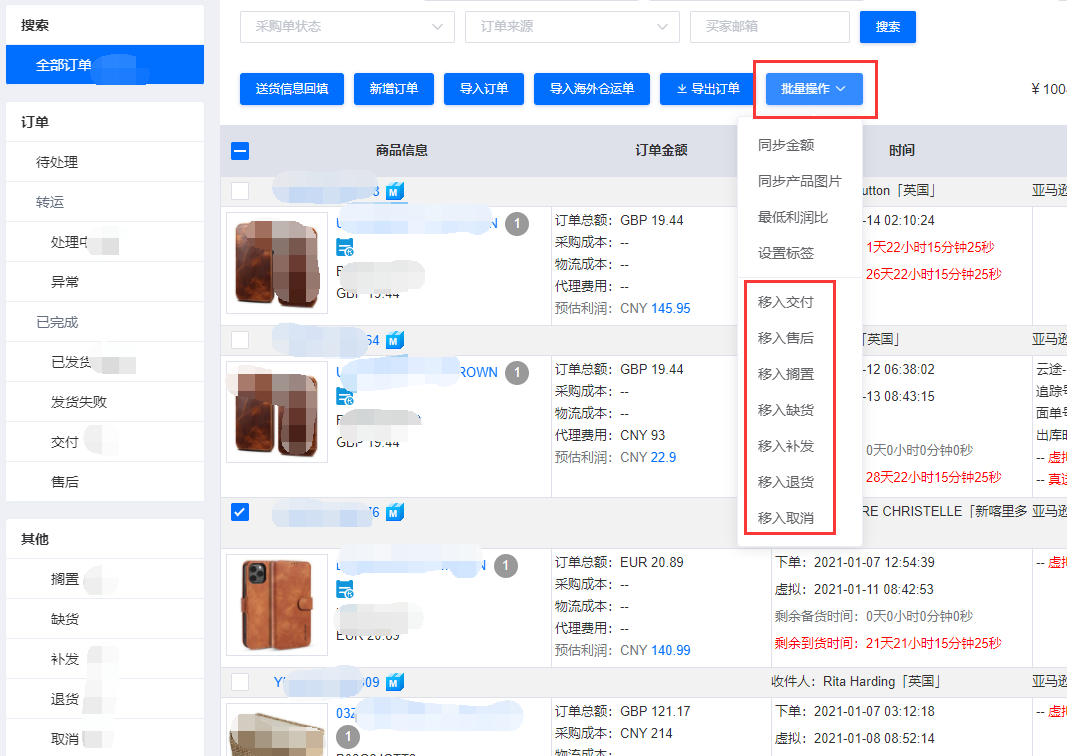
Task: Collapse the 批量操作 dropdown button
Action: tap(813, 89)
